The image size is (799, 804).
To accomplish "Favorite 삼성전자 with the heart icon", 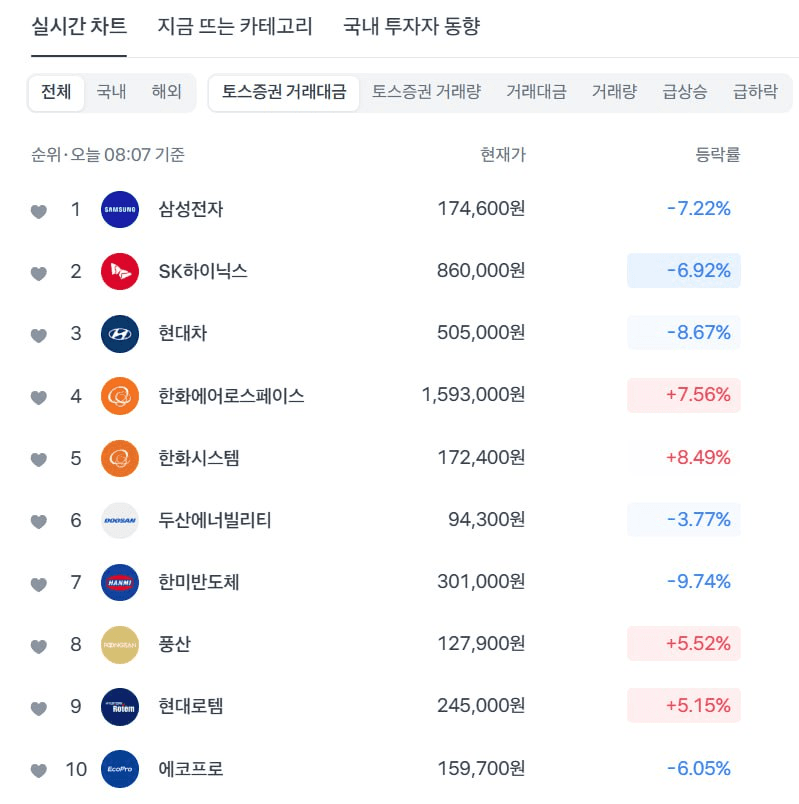I will click(x=39, y=211).
